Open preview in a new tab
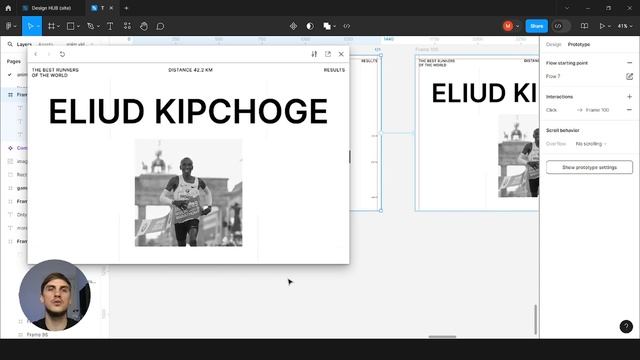The width and height of the screenshot is (640, 360). click(328, 54)
